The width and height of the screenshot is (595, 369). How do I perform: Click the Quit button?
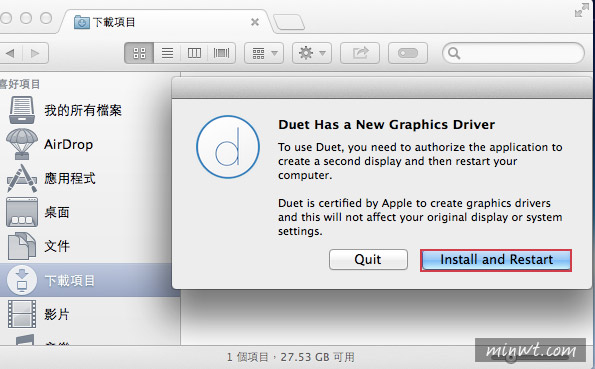point(368,260)
